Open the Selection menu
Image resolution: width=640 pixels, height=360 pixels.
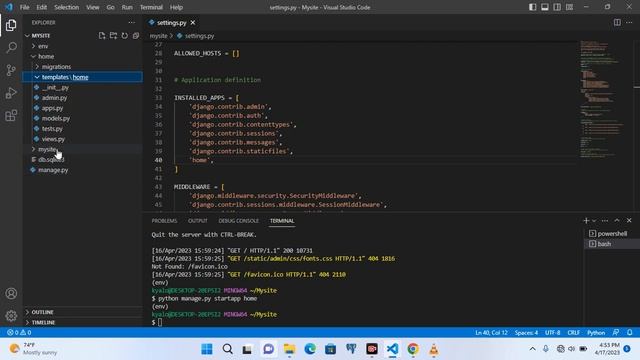(x=67, y=7)
